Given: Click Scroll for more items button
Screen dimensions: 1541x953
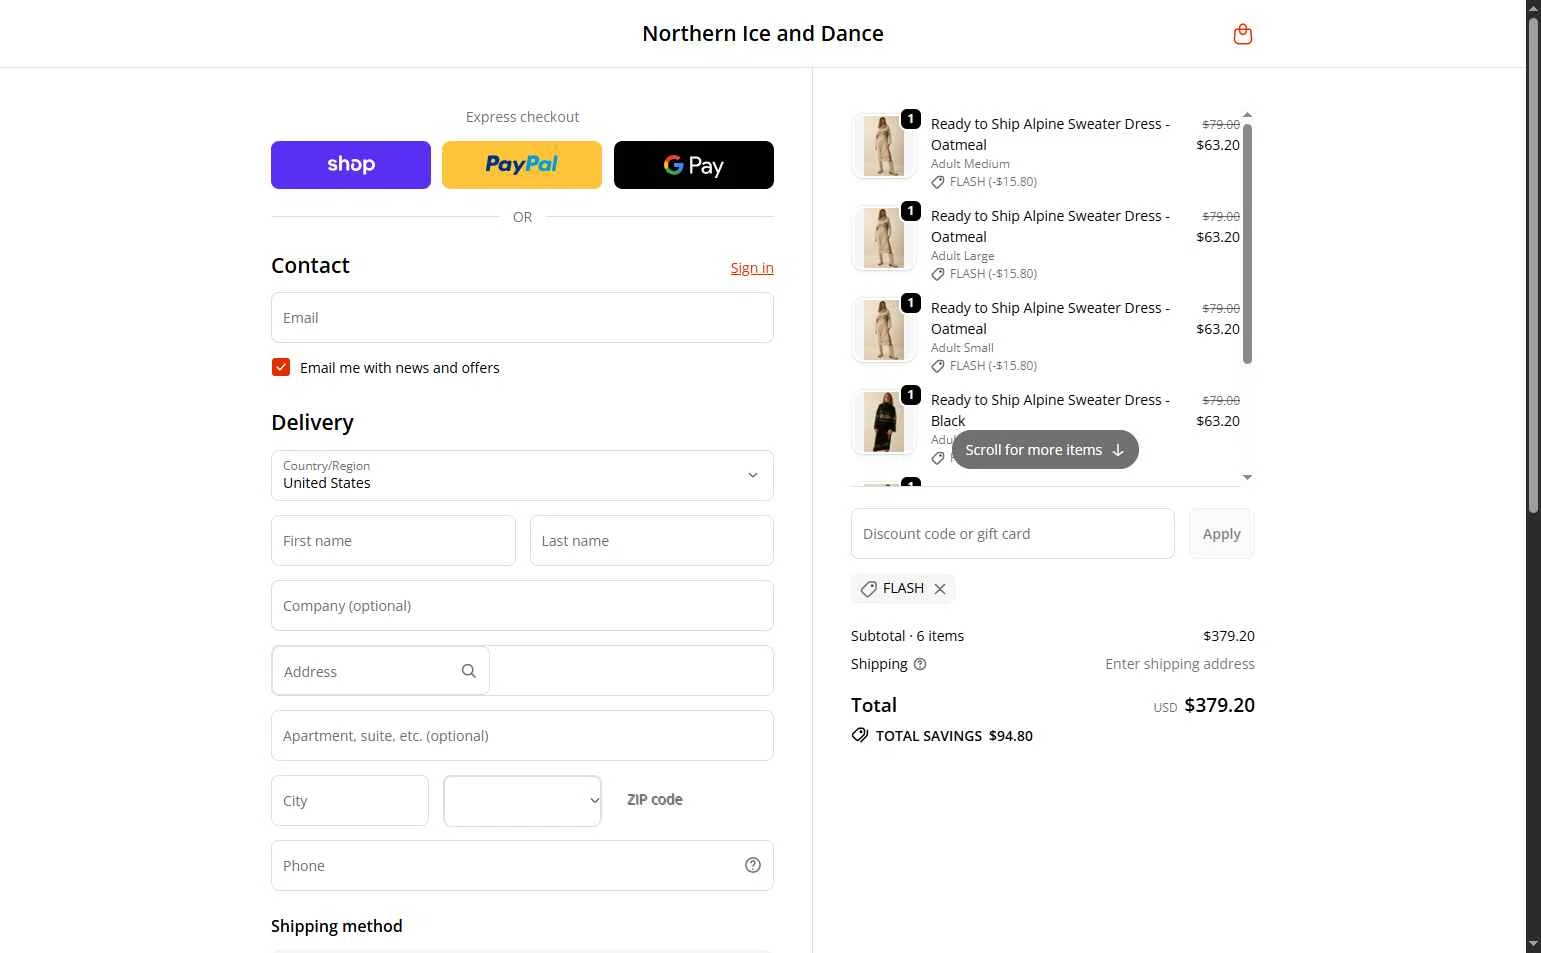Looking at the screenshot, I should point(1045,450).
